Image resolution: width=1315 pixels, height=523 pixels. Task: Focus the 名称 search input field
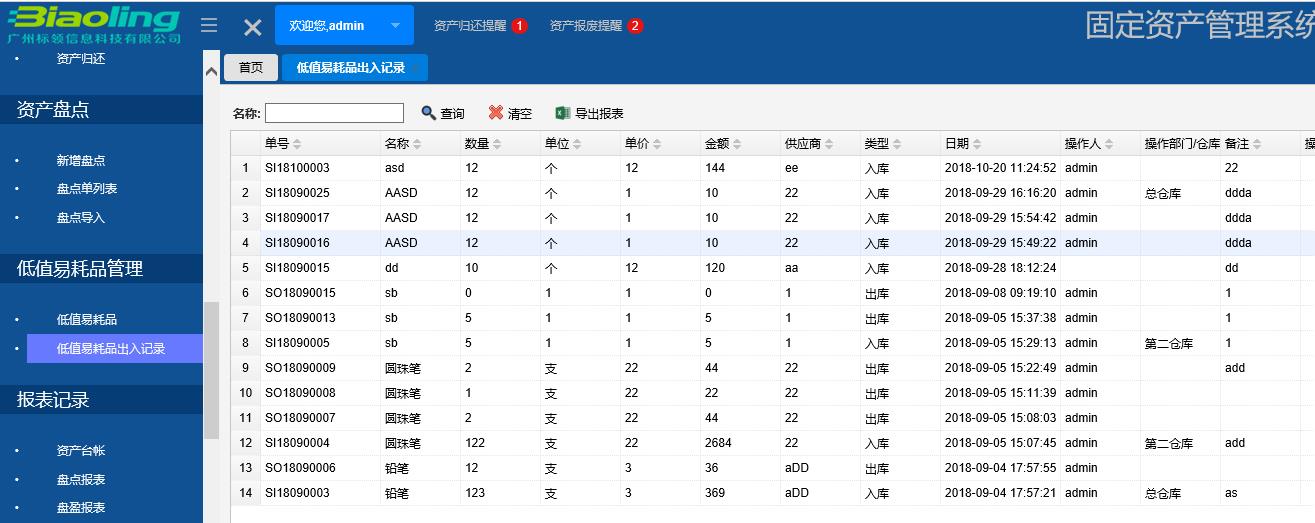tap(334, 114)
